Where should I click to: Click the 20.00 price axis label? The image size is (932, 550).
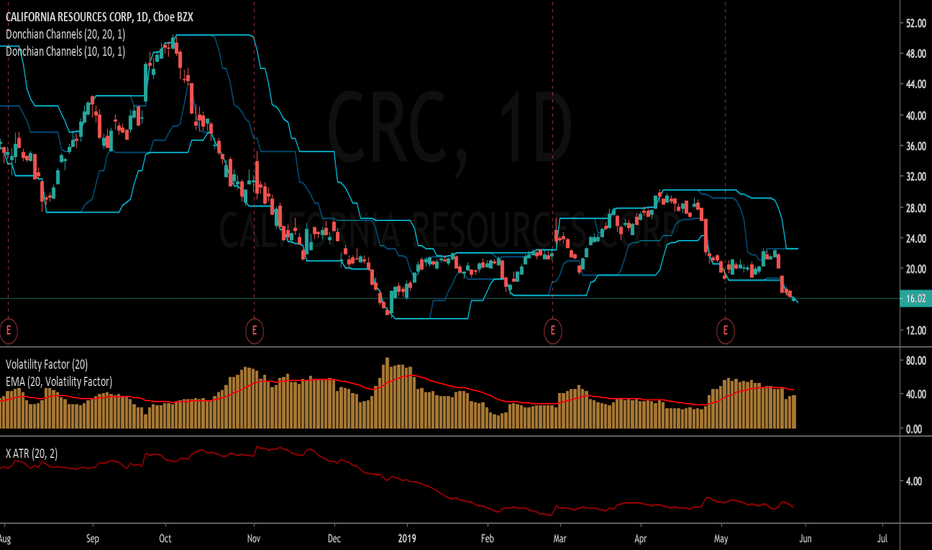tap(916, 269)
